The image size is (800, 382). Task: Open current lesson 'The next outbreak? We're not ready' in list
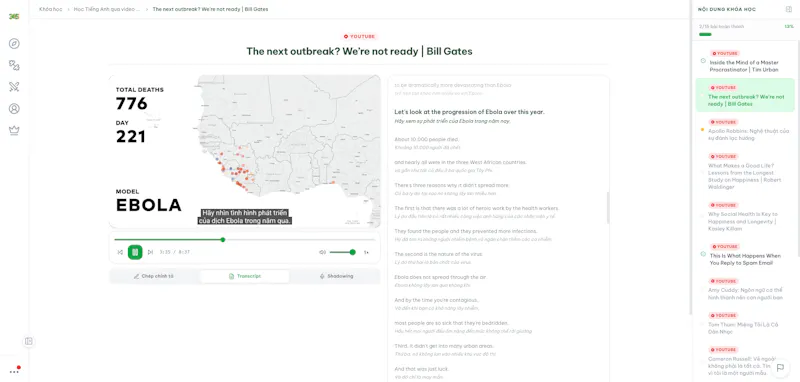[x=745, y=95]
